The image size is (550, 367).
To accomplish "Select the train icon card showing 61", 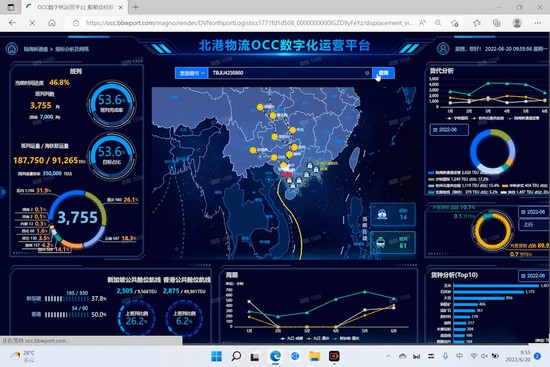I will coord(393,242).
